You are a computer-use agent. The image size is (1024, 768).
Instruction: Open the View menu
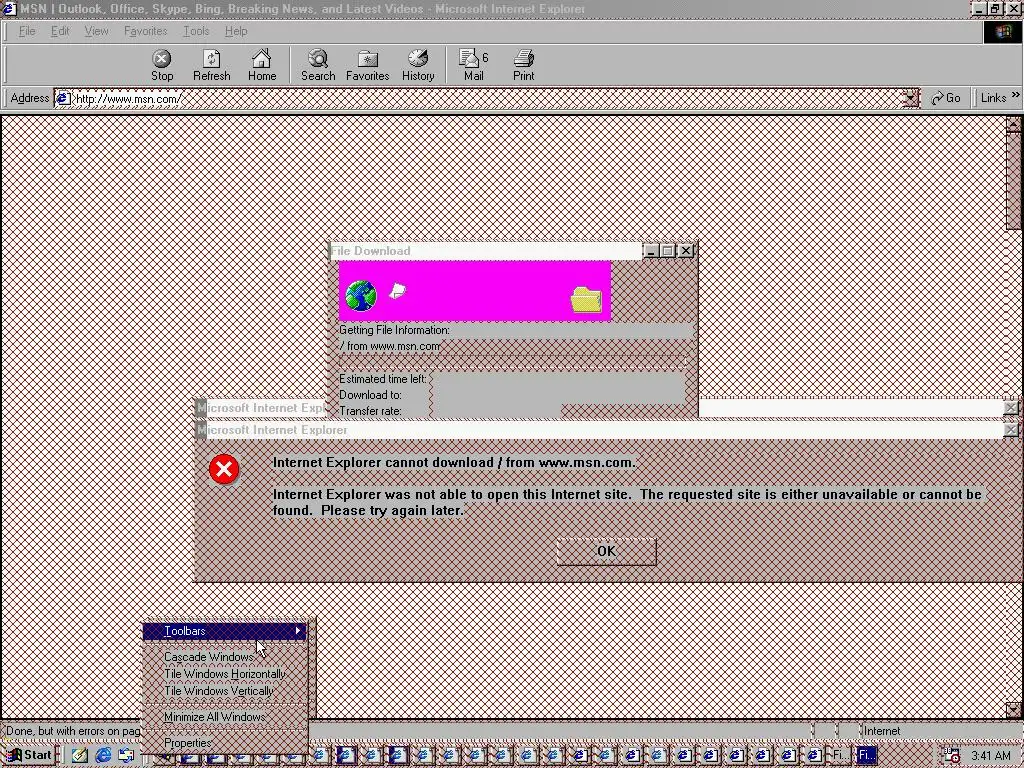[96, 31]
